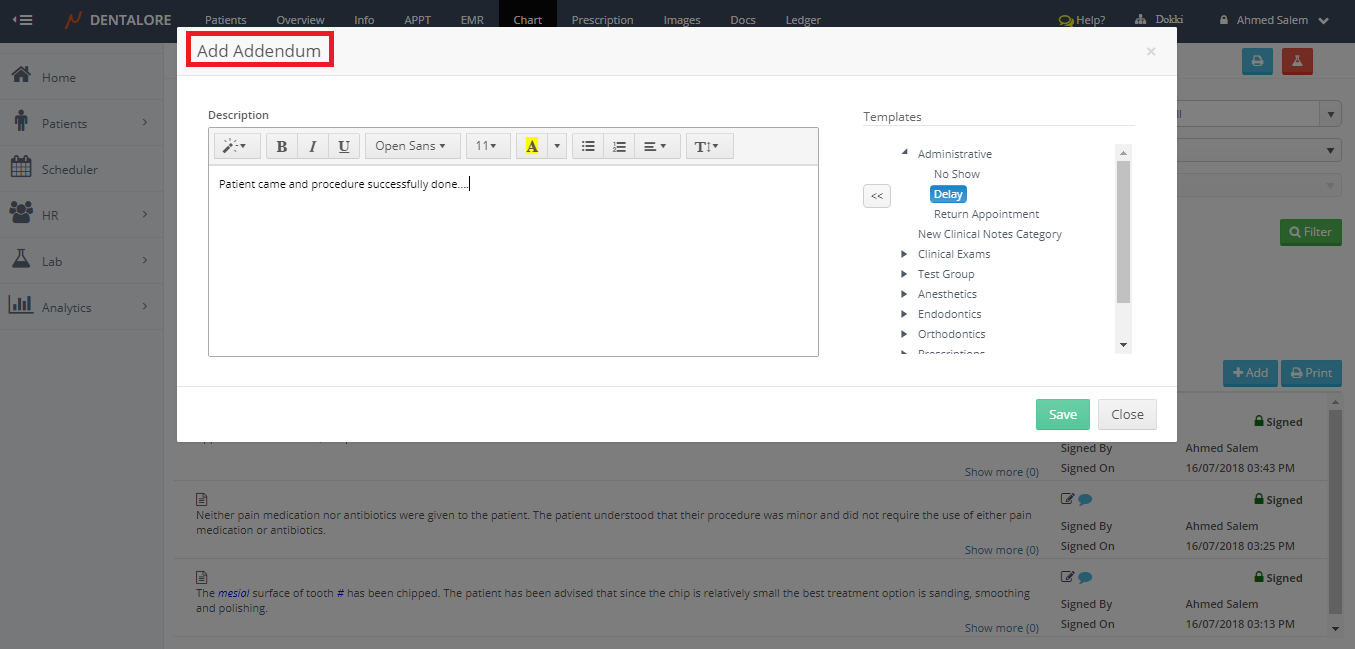Viewport: 1355px width, 649px height.
Task: Click the insert template arrows button
Action: pyautogui.click(x=876, y=196)
